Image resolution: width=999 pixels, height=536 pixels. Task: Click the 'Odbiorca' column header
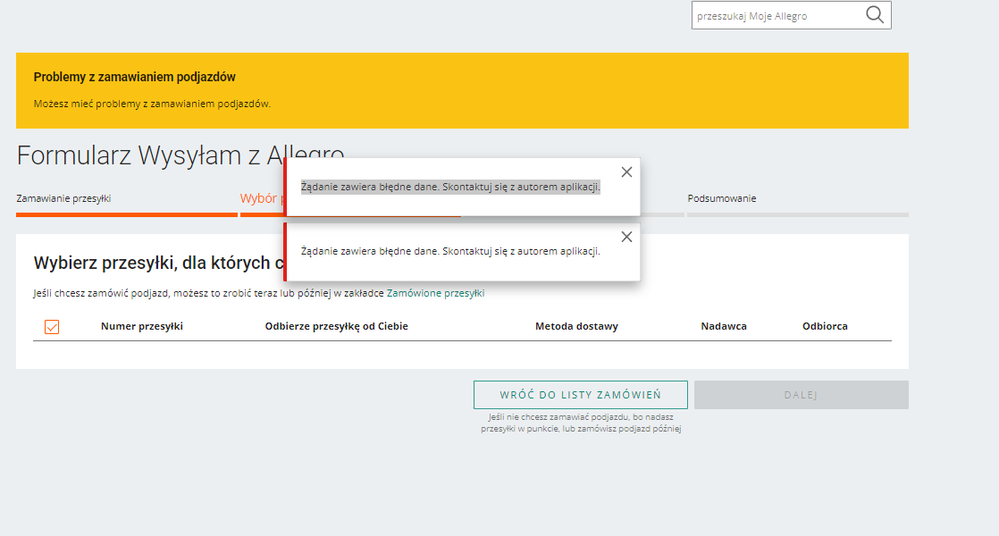point(825,326)
